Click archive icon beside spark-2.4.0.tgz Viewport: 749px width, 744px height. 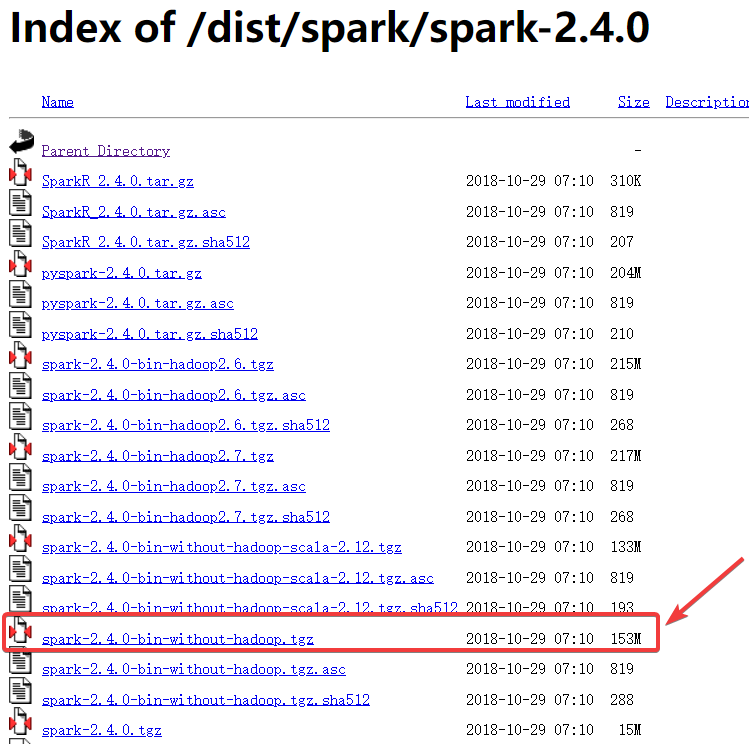tap(20, 722)
